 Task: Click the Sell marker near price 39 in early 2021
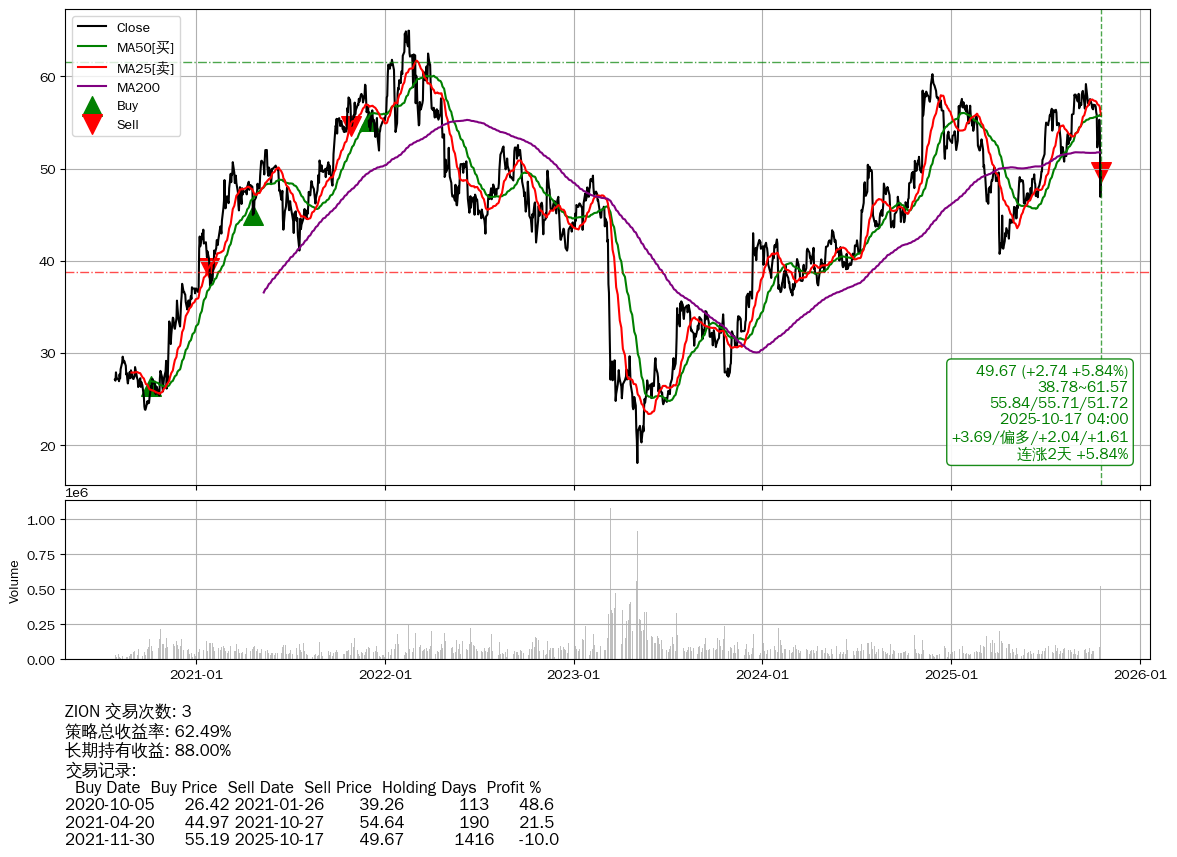pyautogui.click(x=209, y=268)
